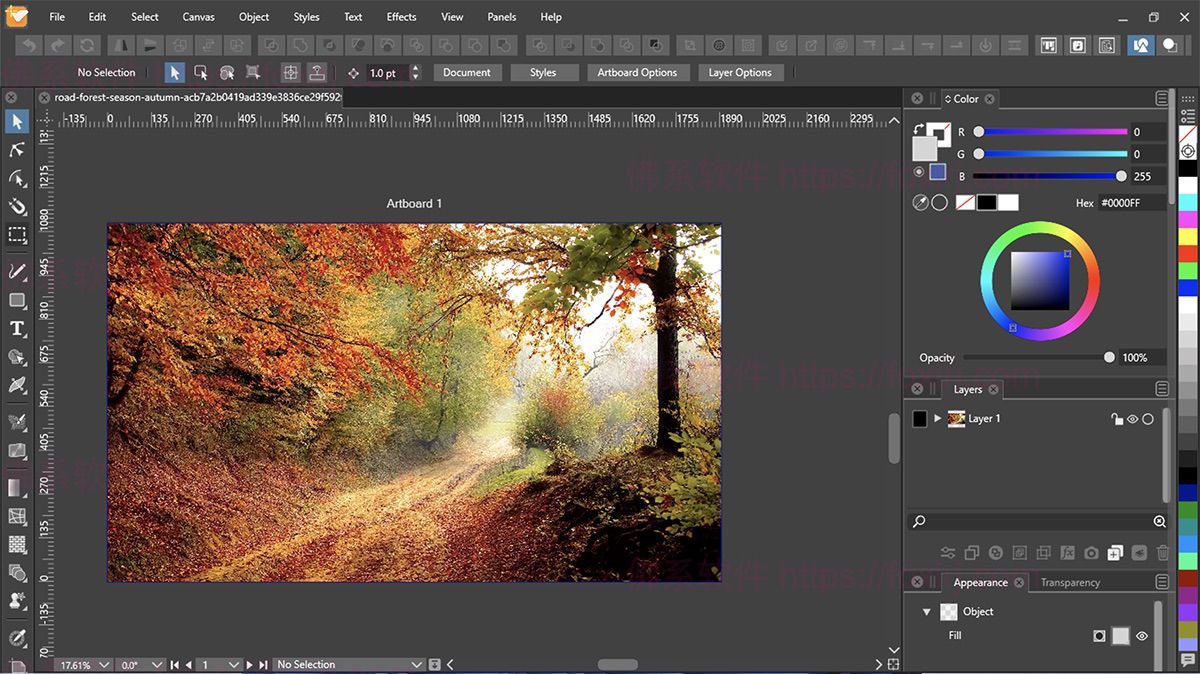Hide Layer 1 using the eye icon
This screenshot has width=1200, height=674.
(1132, 419)
